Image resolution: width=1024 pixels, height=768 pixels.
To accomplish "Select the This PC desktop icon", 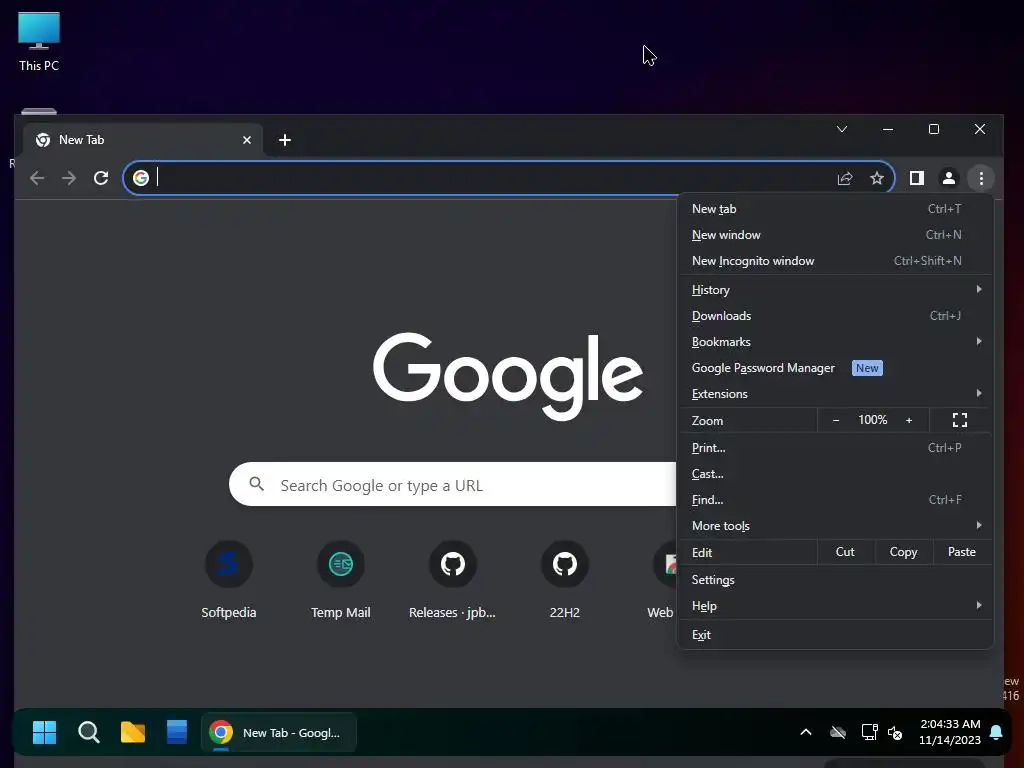I will click(x=39, y=41).
